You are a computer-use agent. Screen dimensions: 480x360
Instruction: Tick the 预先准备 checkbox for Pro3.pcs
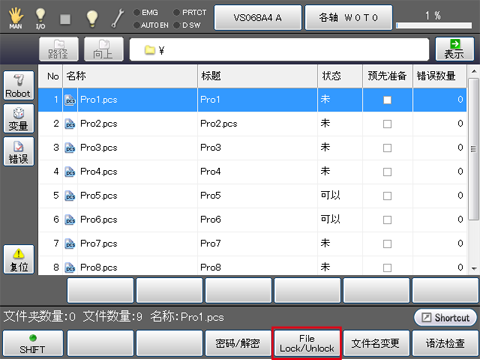[x=387, y=148]
